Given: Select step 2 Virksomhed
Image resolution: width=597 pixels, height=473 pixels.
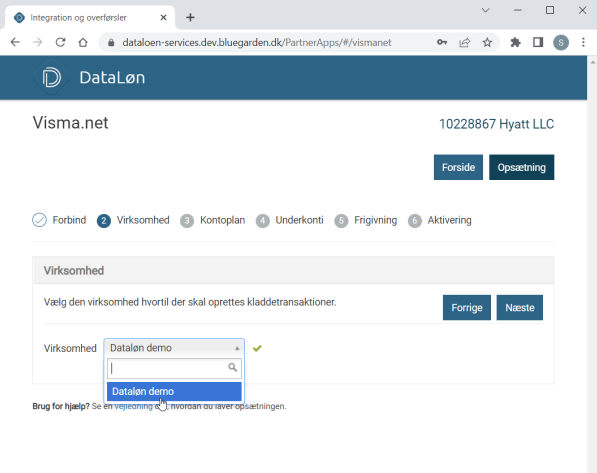Looking at the screenshot, I should click(133, 221).
